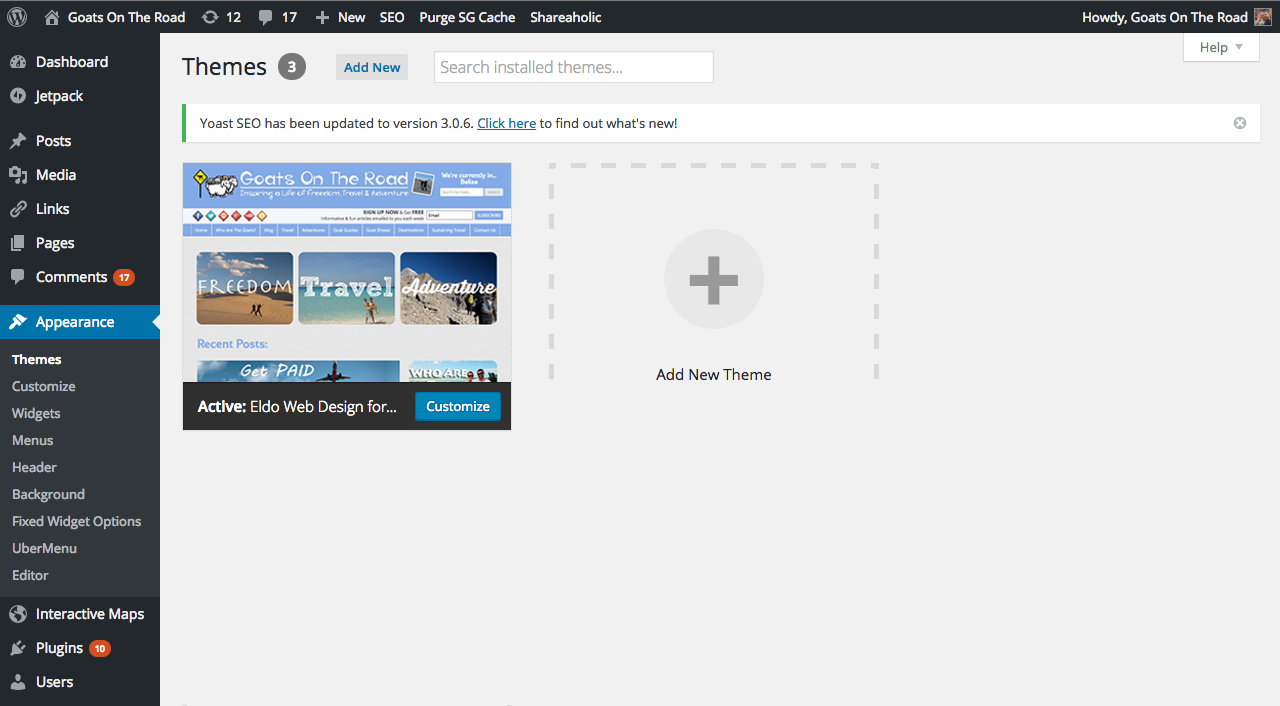Click the large plus circle to add theme

[x=714, y=279]
